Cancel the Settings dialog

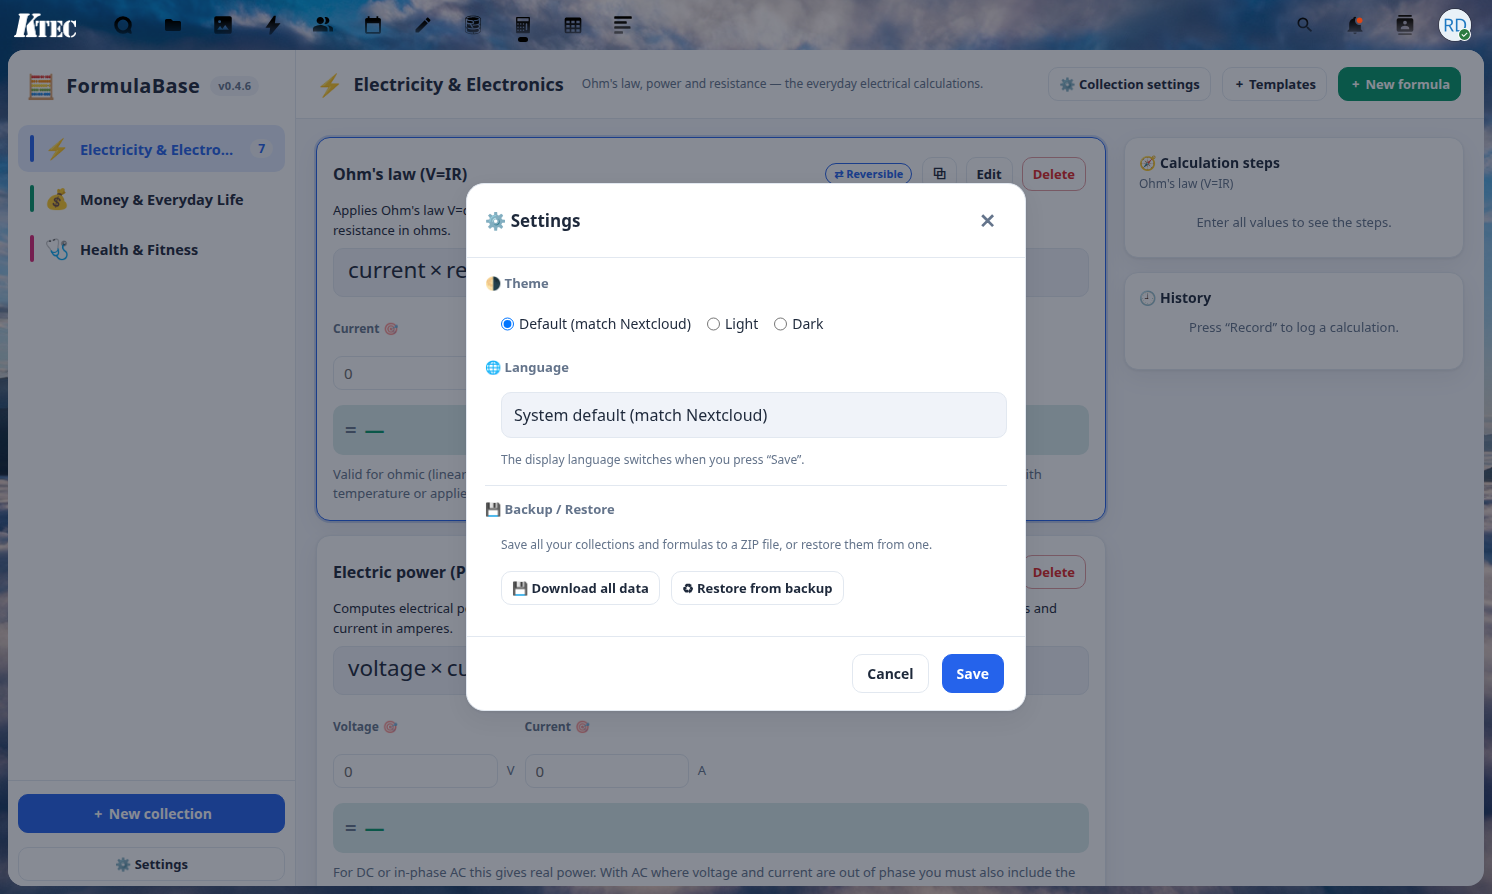pyautogui.click(x=890, y=674)
